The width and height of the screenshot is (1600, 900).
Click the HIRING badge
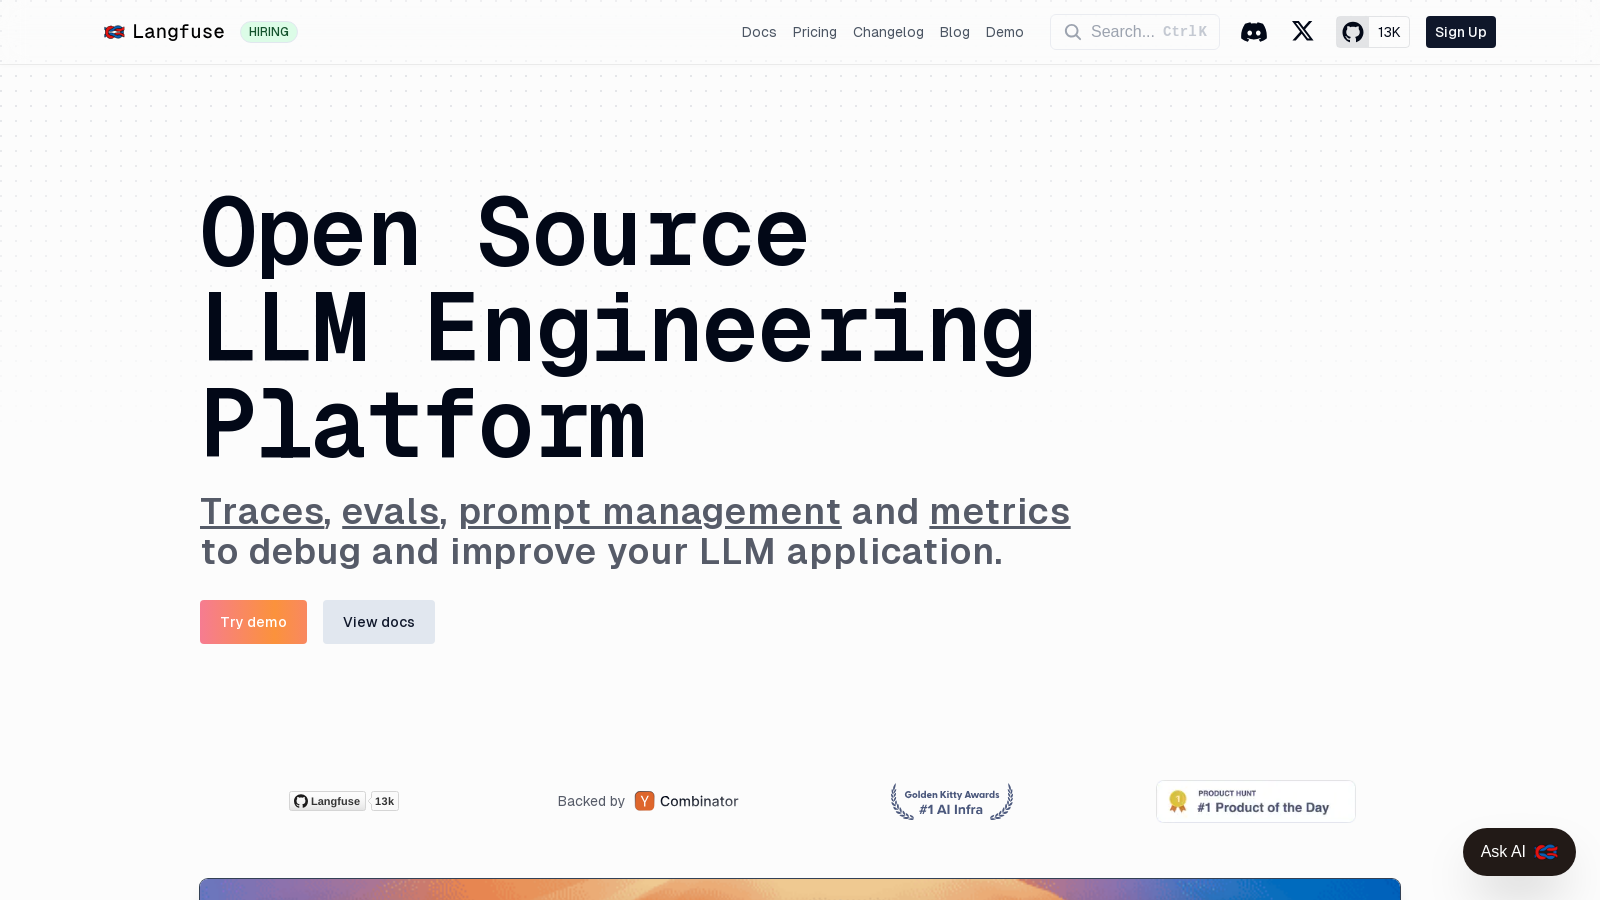click(269, 31)
